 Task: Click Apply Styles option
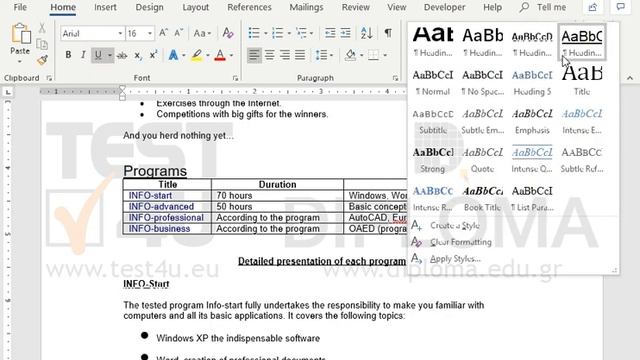pos(455,259)
